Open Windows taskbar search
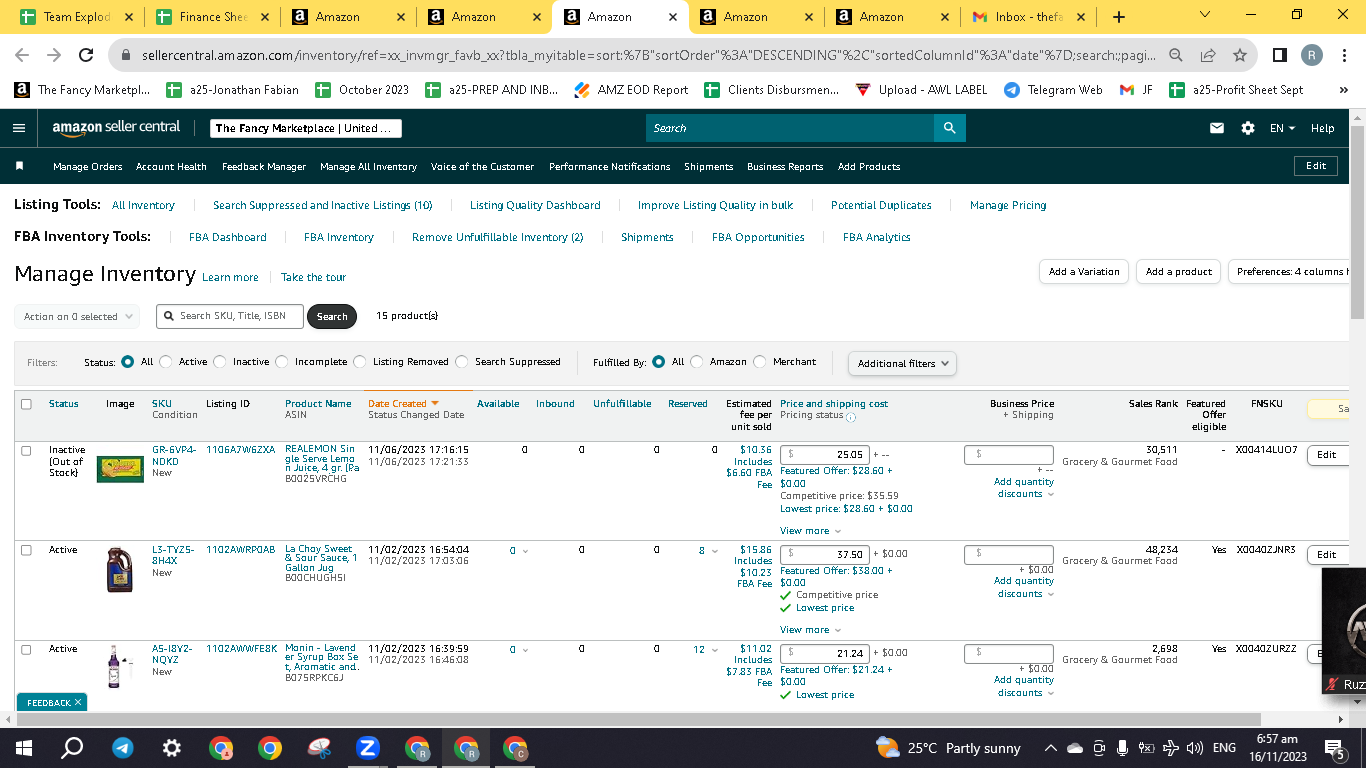Viewport: 1366px width, 768px height. pyautogui.click(x=72, y=747)
